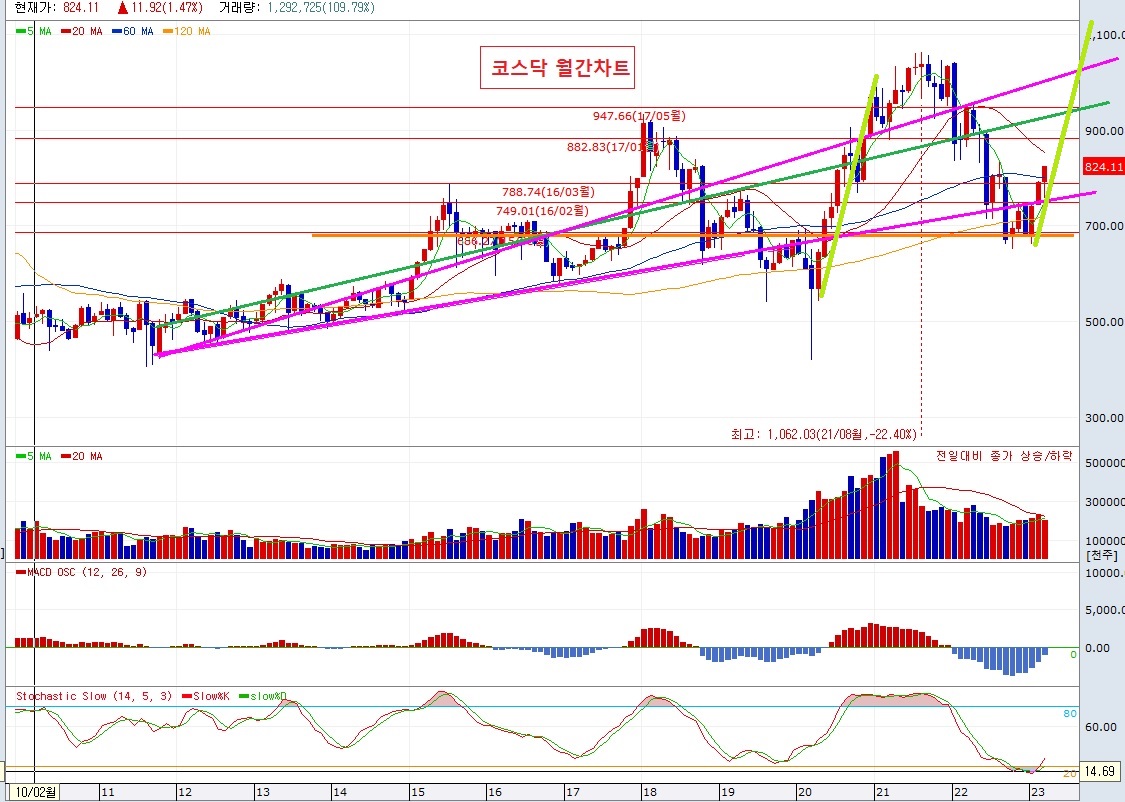Click the 500000 volume axis label
The width and height of the screenshot is (1125, 802).
pyautogui.click(x=1104, y=463)
